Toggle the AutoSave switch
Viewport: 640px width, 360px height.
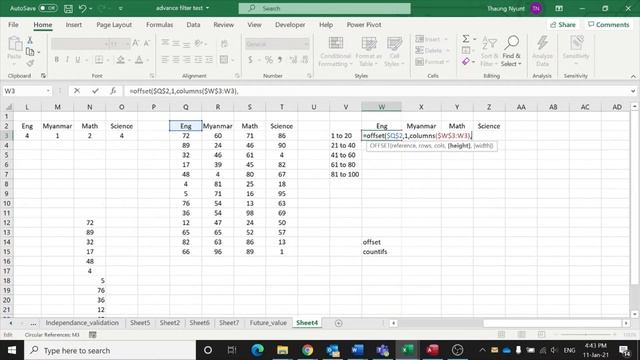pyautogui.click(x=48, y=8)
